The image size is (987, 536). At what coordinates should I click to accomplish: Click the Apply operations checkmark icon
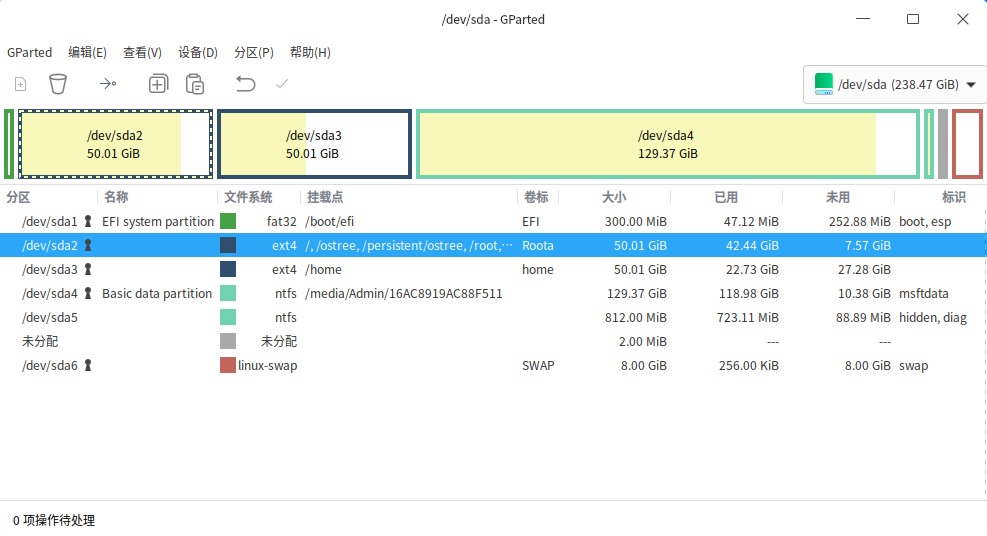282,84
